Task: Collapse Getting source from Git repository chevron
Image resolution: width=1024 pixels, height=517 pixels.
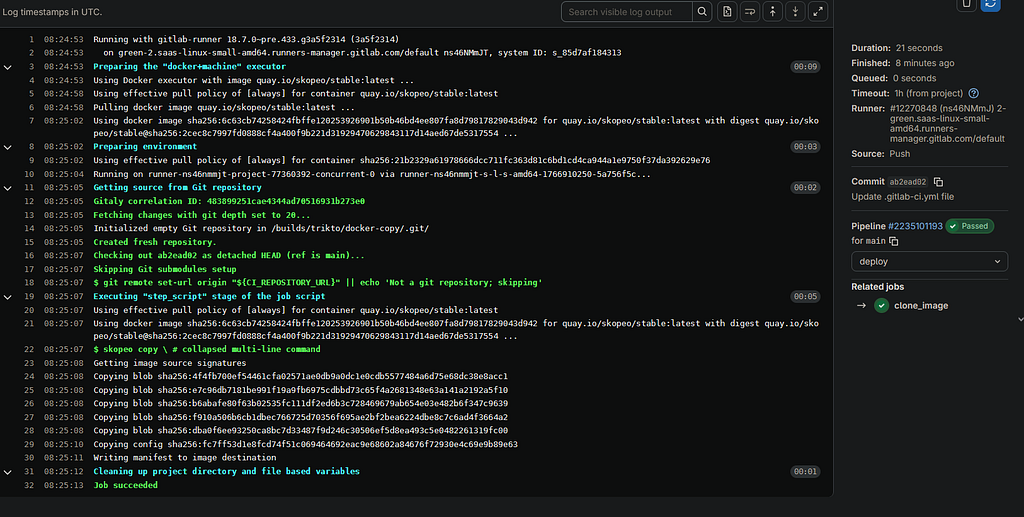Action: point(8,187)
